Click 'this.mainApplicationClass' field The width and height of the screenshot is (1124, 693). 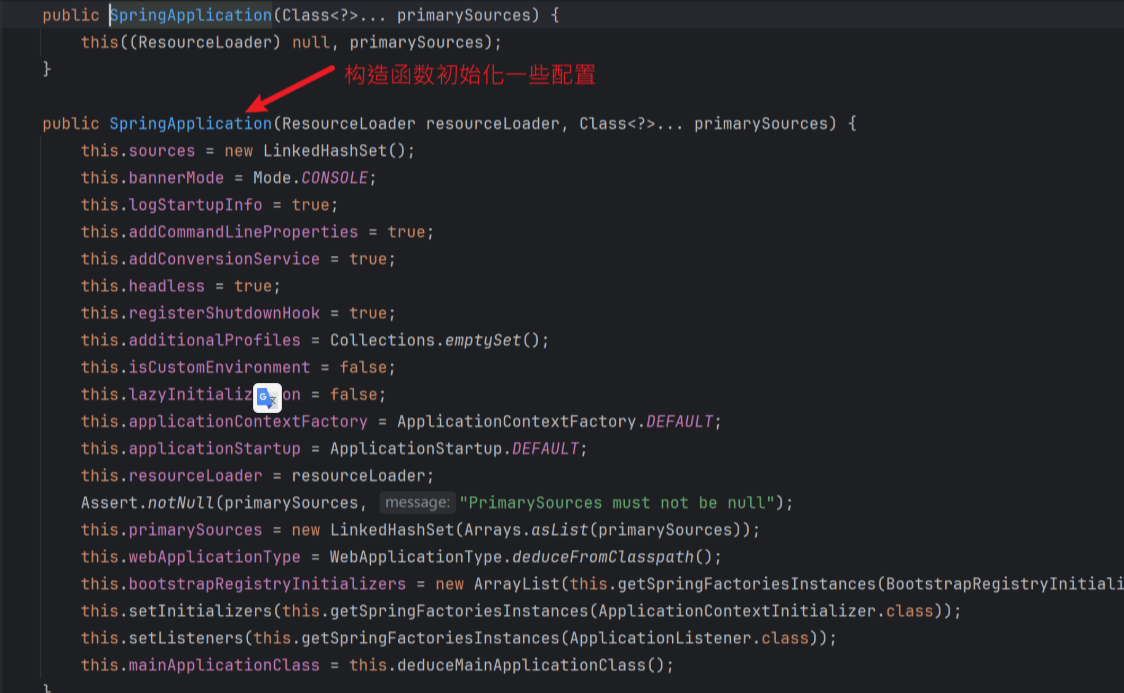point(200,666)
